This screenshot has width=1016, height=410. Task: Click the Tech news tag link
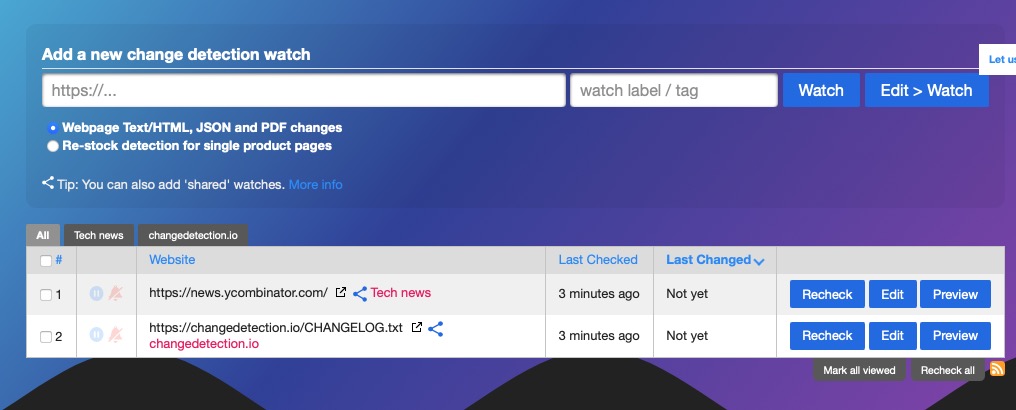coord(400,293)
